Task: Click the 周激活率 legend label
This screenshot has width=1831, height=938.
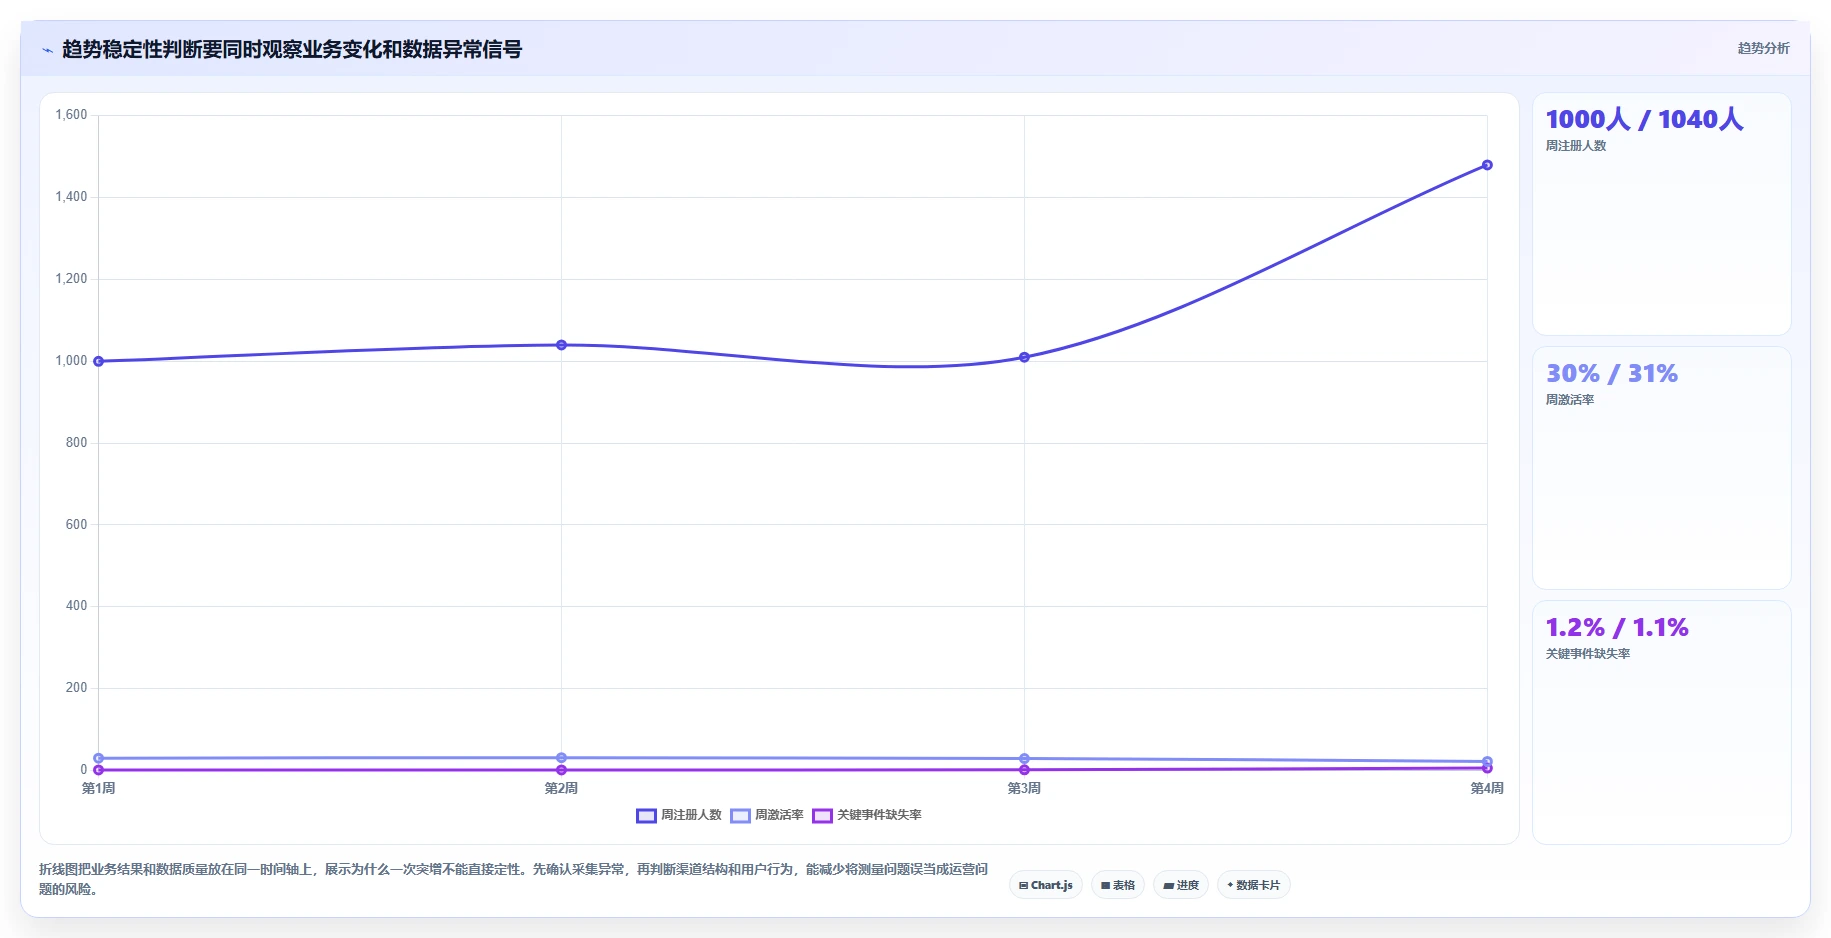Action: tap(779, 815)
